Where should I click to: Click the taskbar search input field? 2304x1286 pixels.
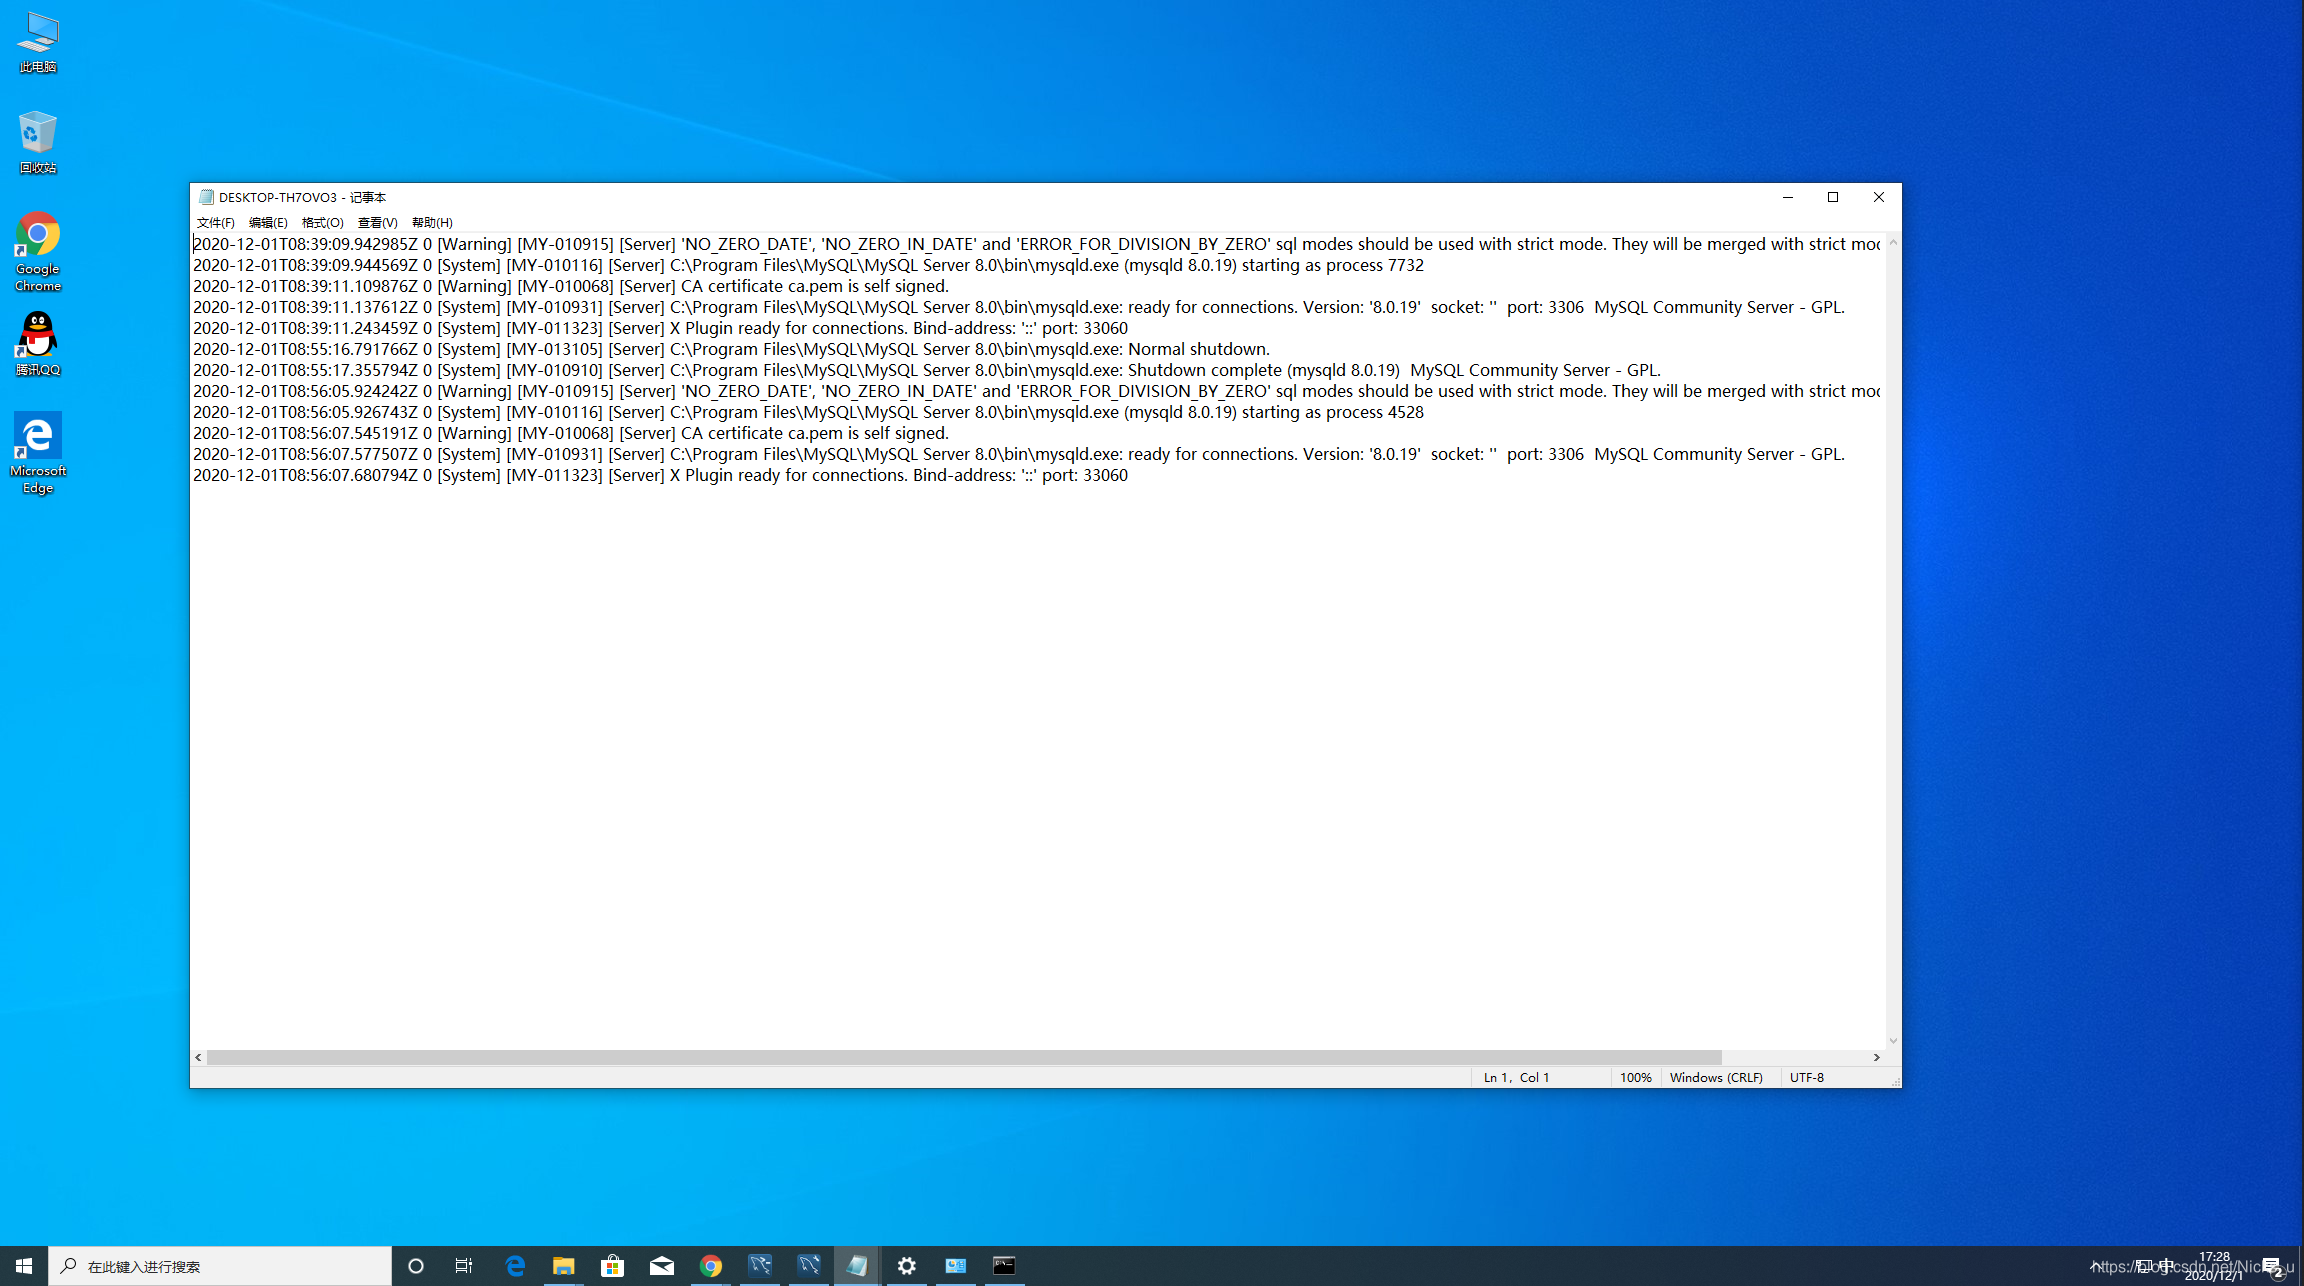click(x=220, y=1266)
